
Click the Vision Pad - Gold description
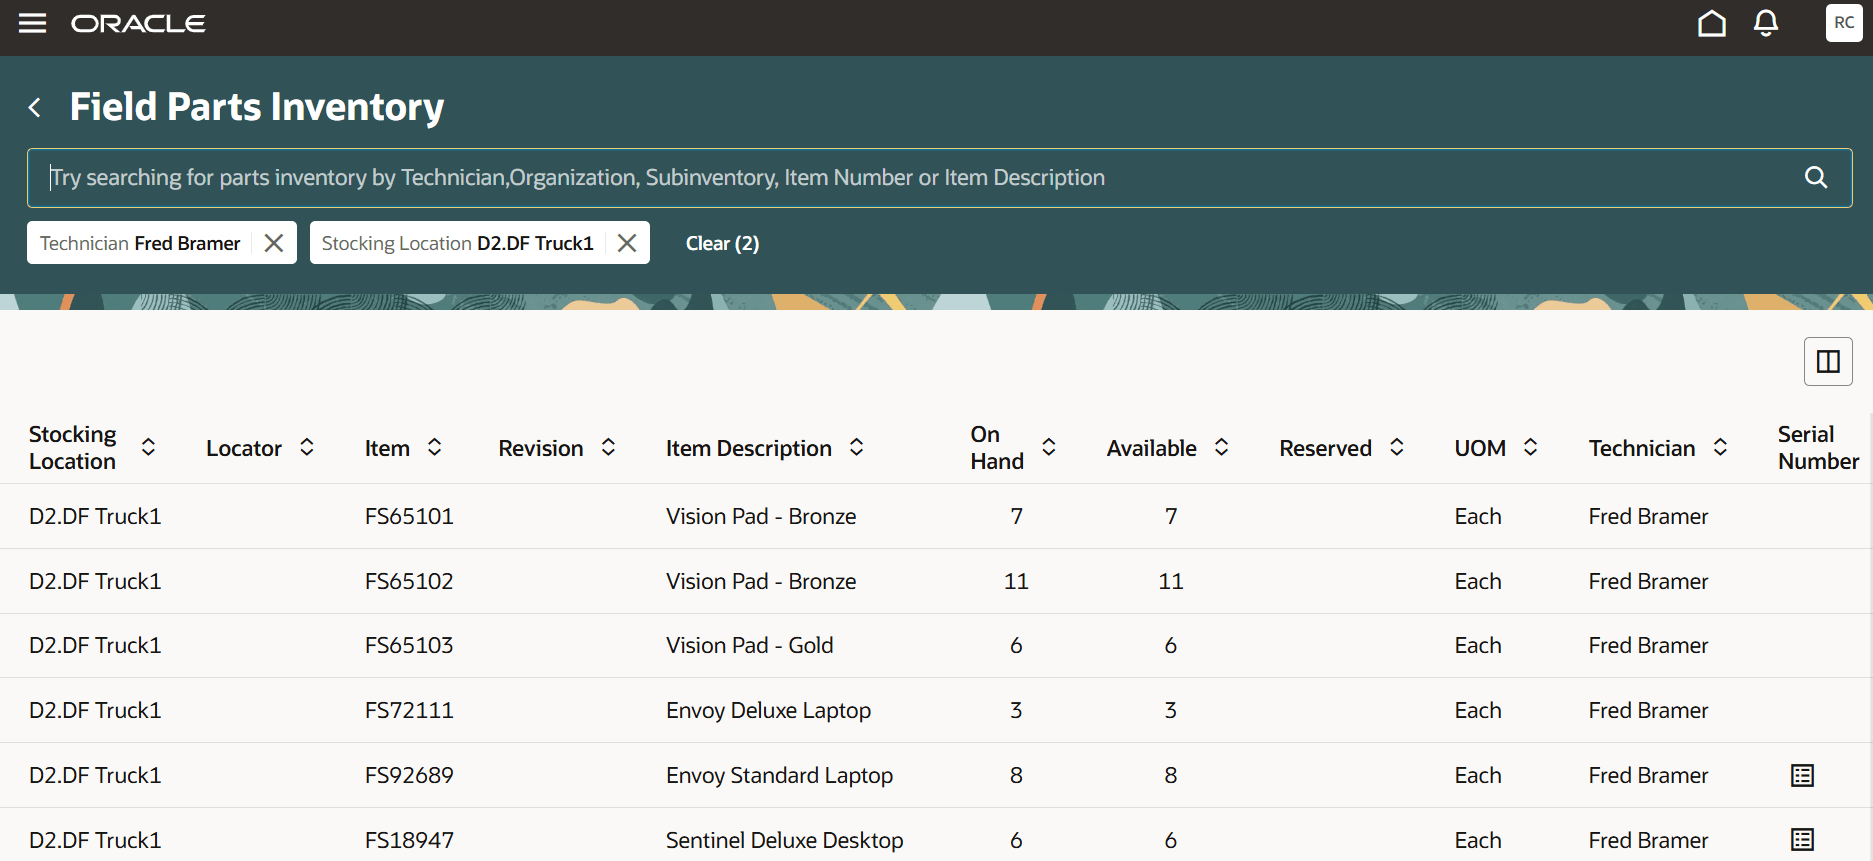(x=750, y=645)
